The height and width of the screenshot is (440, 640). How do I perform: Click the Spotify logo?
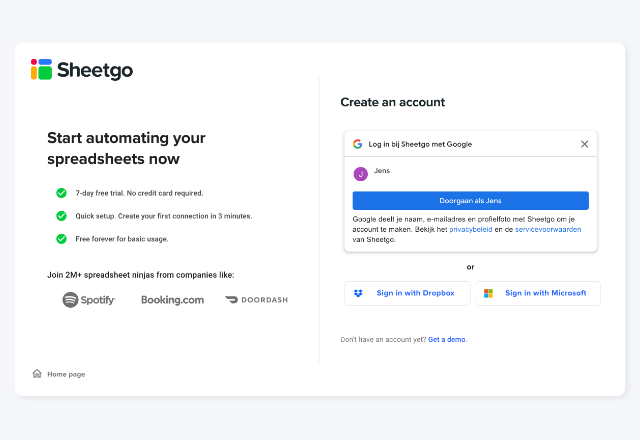pyautogui.click(x=89, y=300)
